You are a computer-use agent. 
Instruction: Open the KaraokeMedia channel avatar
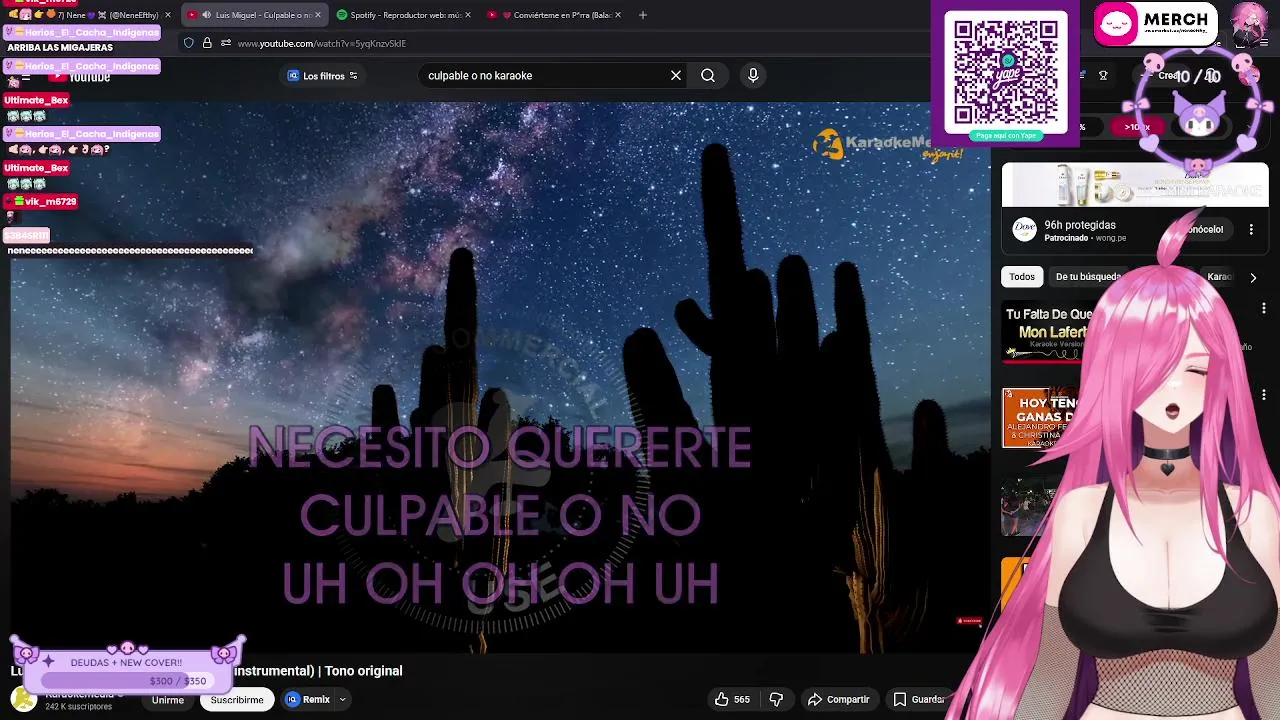click(x=23, y=699)
